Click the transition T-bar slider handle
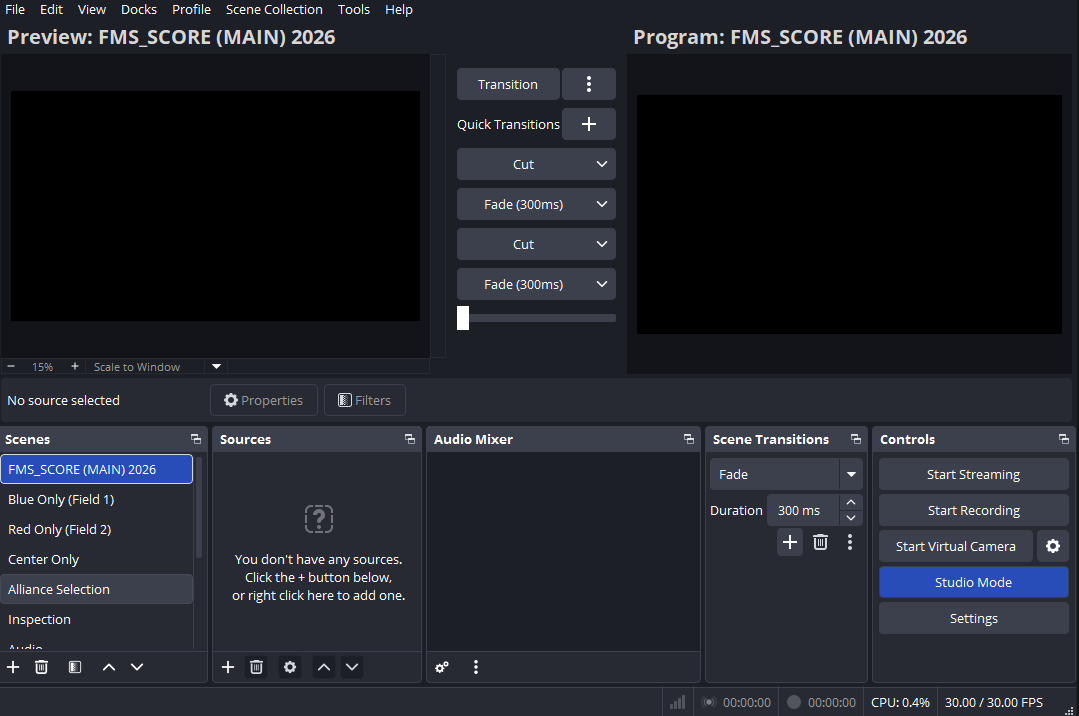This screenshot has width=1079, height=716. 463,318
